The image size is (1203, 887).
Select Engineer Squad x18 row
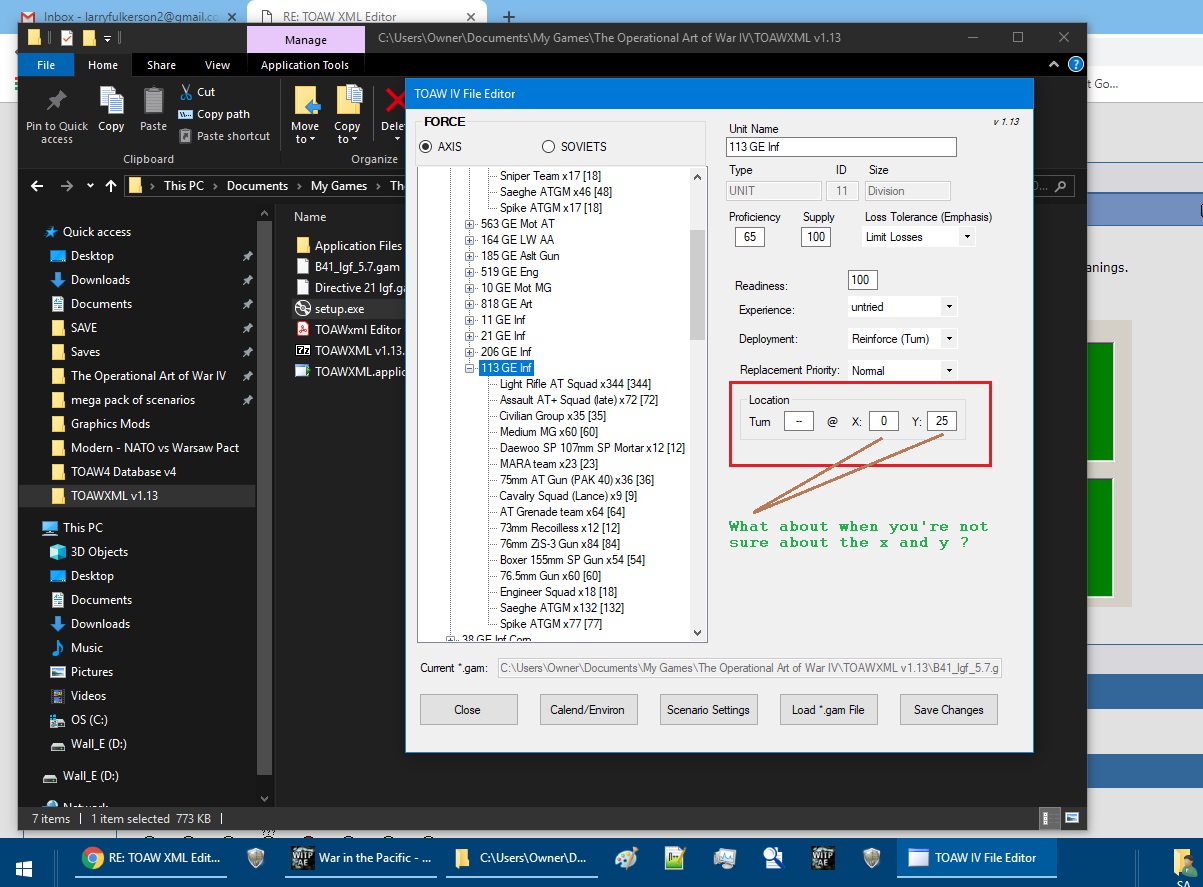[x=558, y=592]
